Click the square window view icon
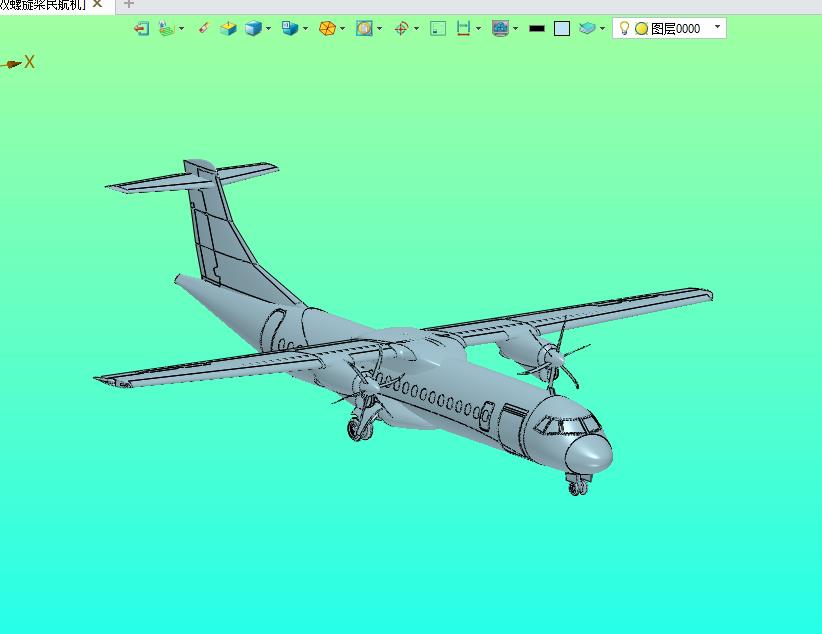Image resolution: width=822 pixels, height=634 pixels. tap(438, 28)
